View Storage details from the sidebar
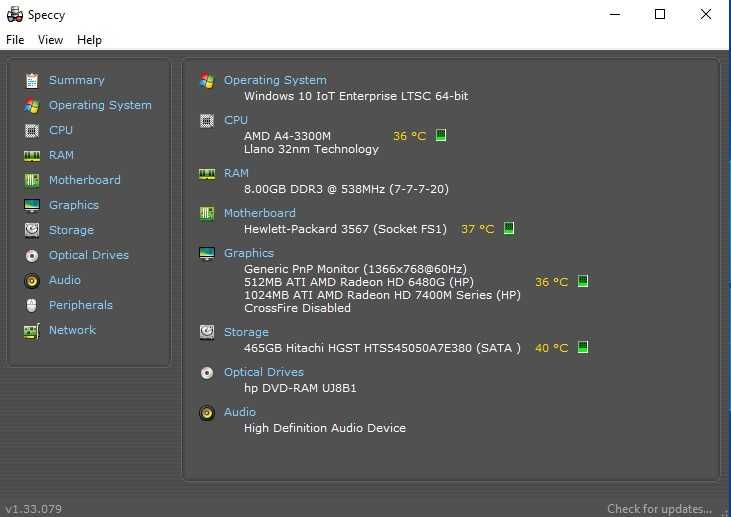This screenshot has width=731, height=517. coord(71,230)
